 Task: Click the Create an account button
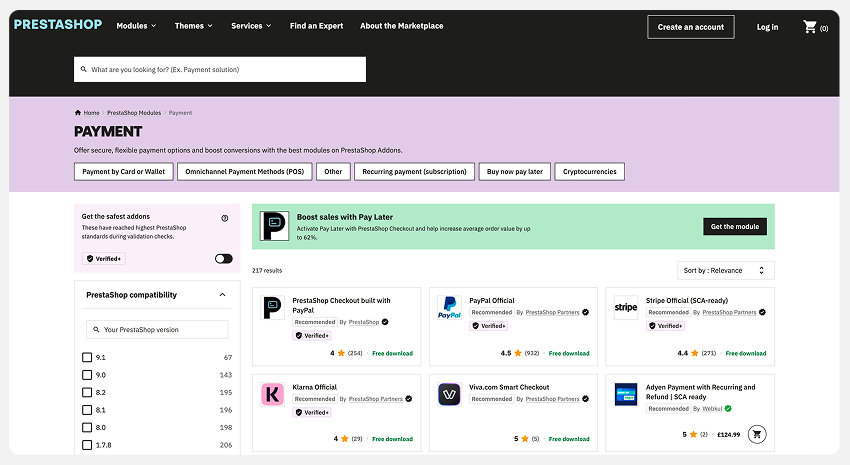click(x=691, y=27)
